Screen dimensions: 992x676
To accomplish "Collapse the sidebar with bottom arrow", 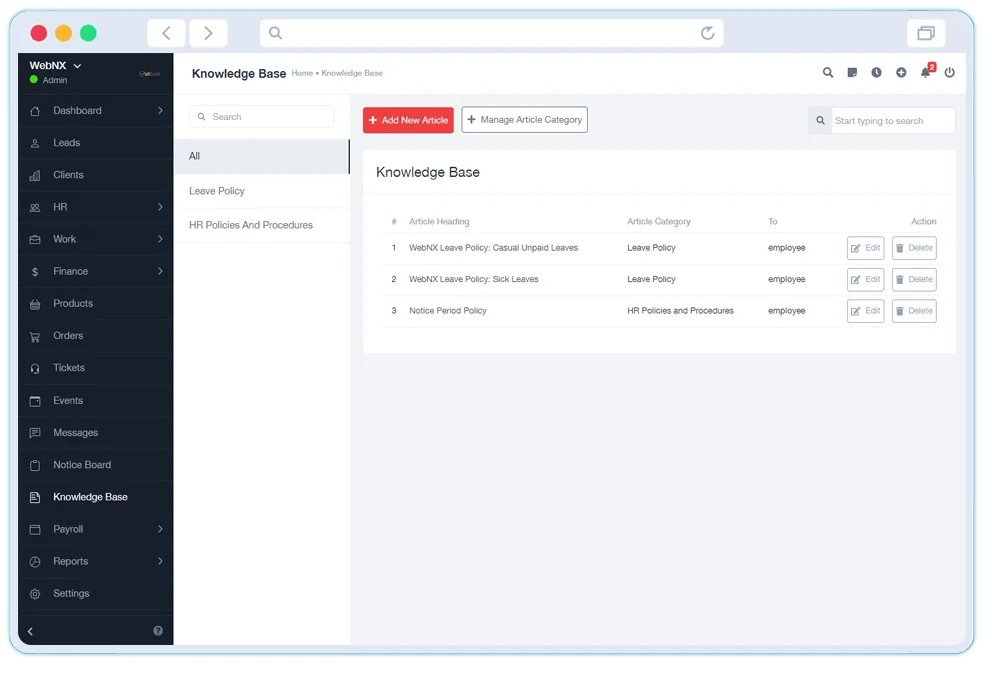I will (30, 631).
